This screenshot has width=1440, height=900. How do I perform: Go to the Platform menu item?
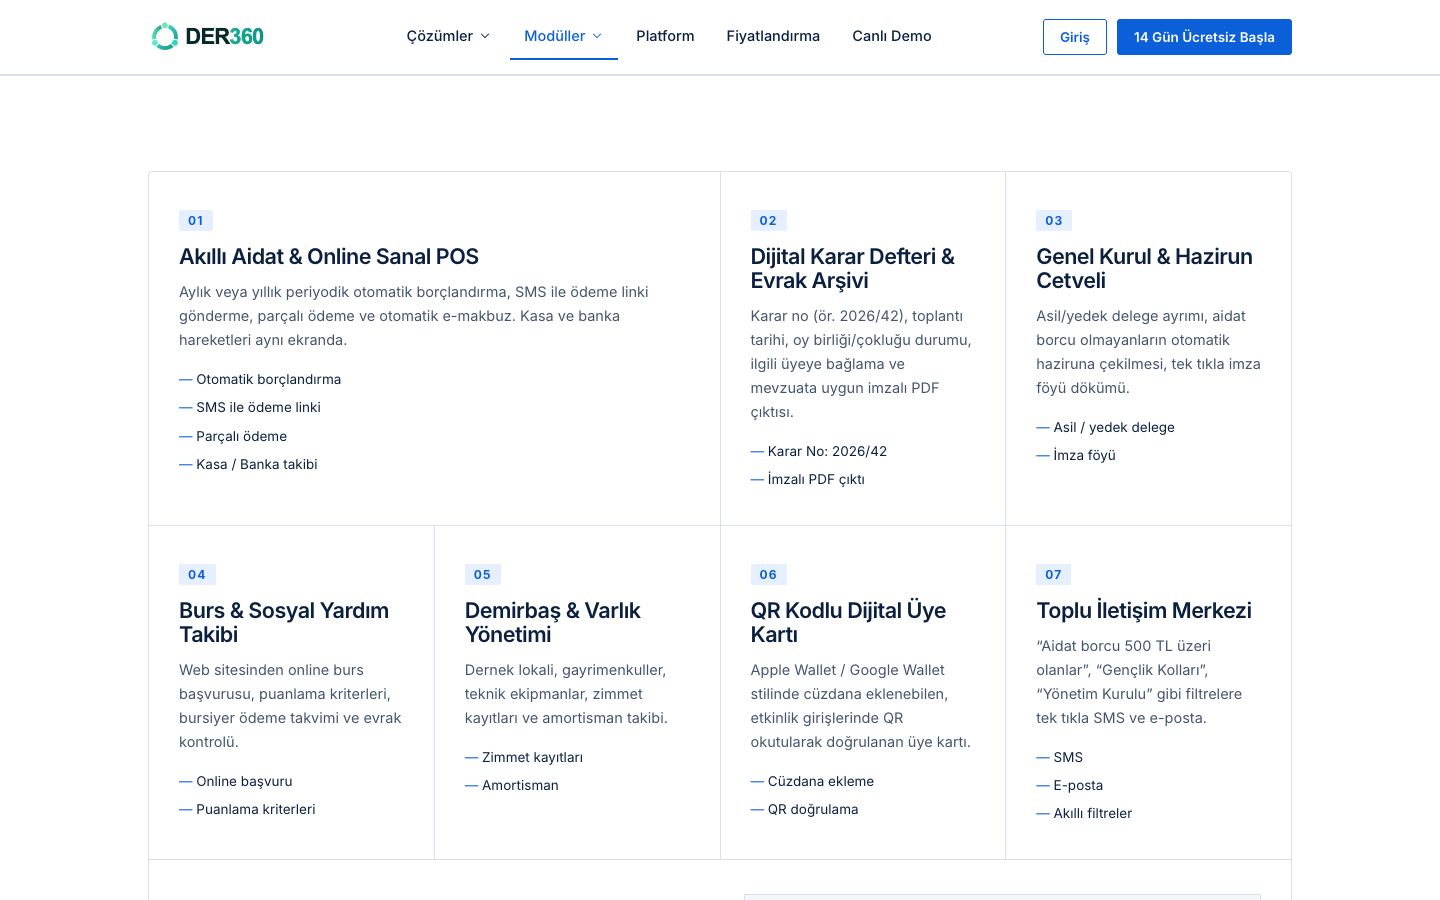pos(665,36)
